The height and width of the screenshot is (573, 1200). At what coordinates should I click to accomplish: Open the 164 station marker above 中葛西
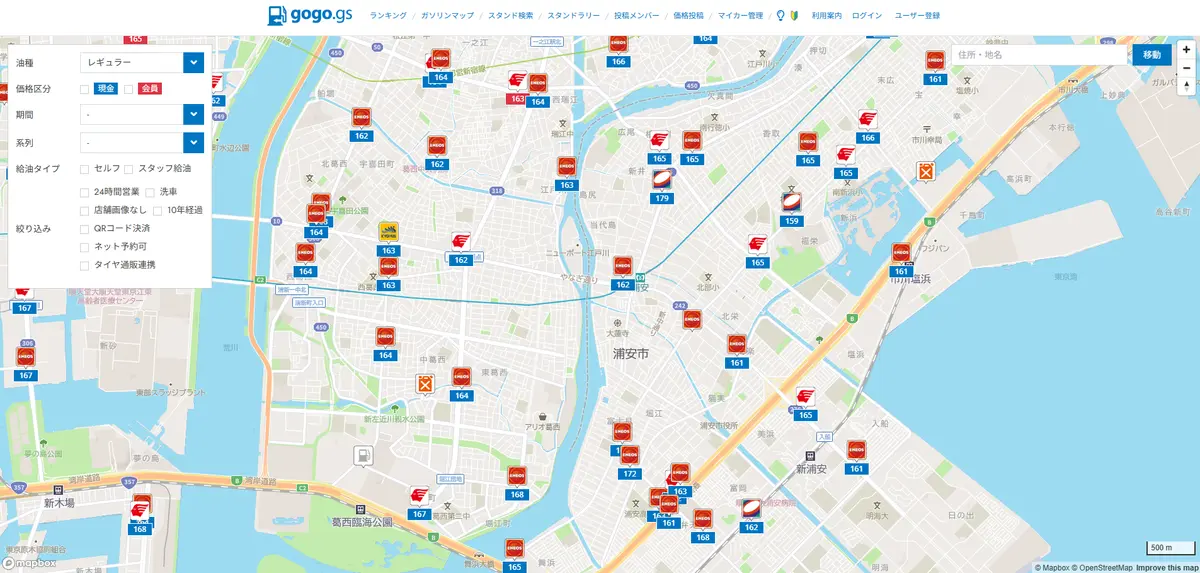pos(386,343)
